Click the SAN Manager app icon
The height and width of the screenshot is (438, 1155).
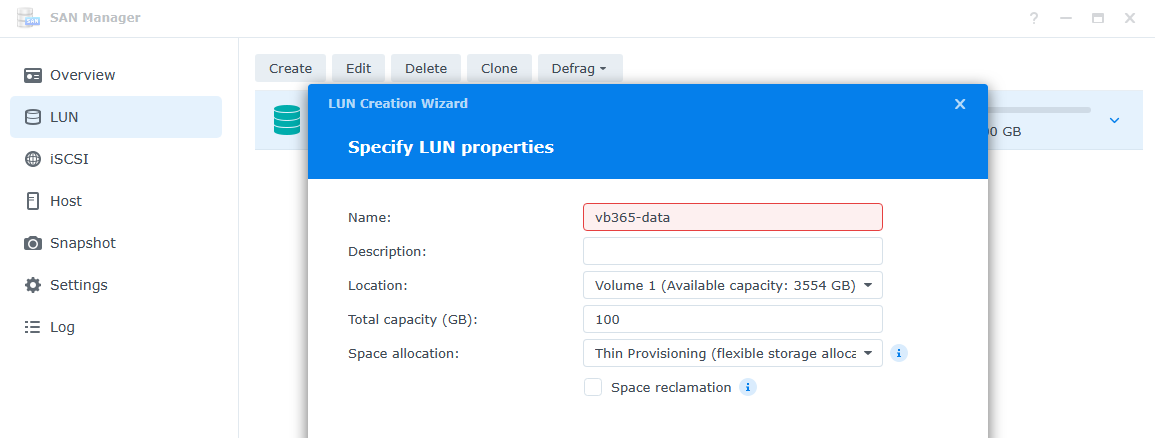click(28, 18)
